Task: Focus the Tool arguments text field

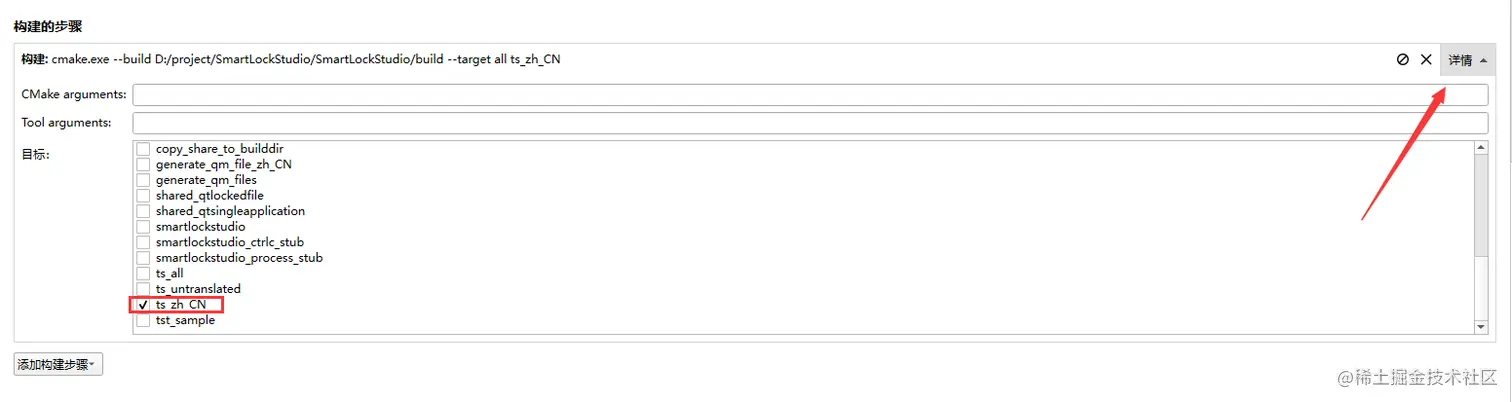Action: click(x=810, y=123)
